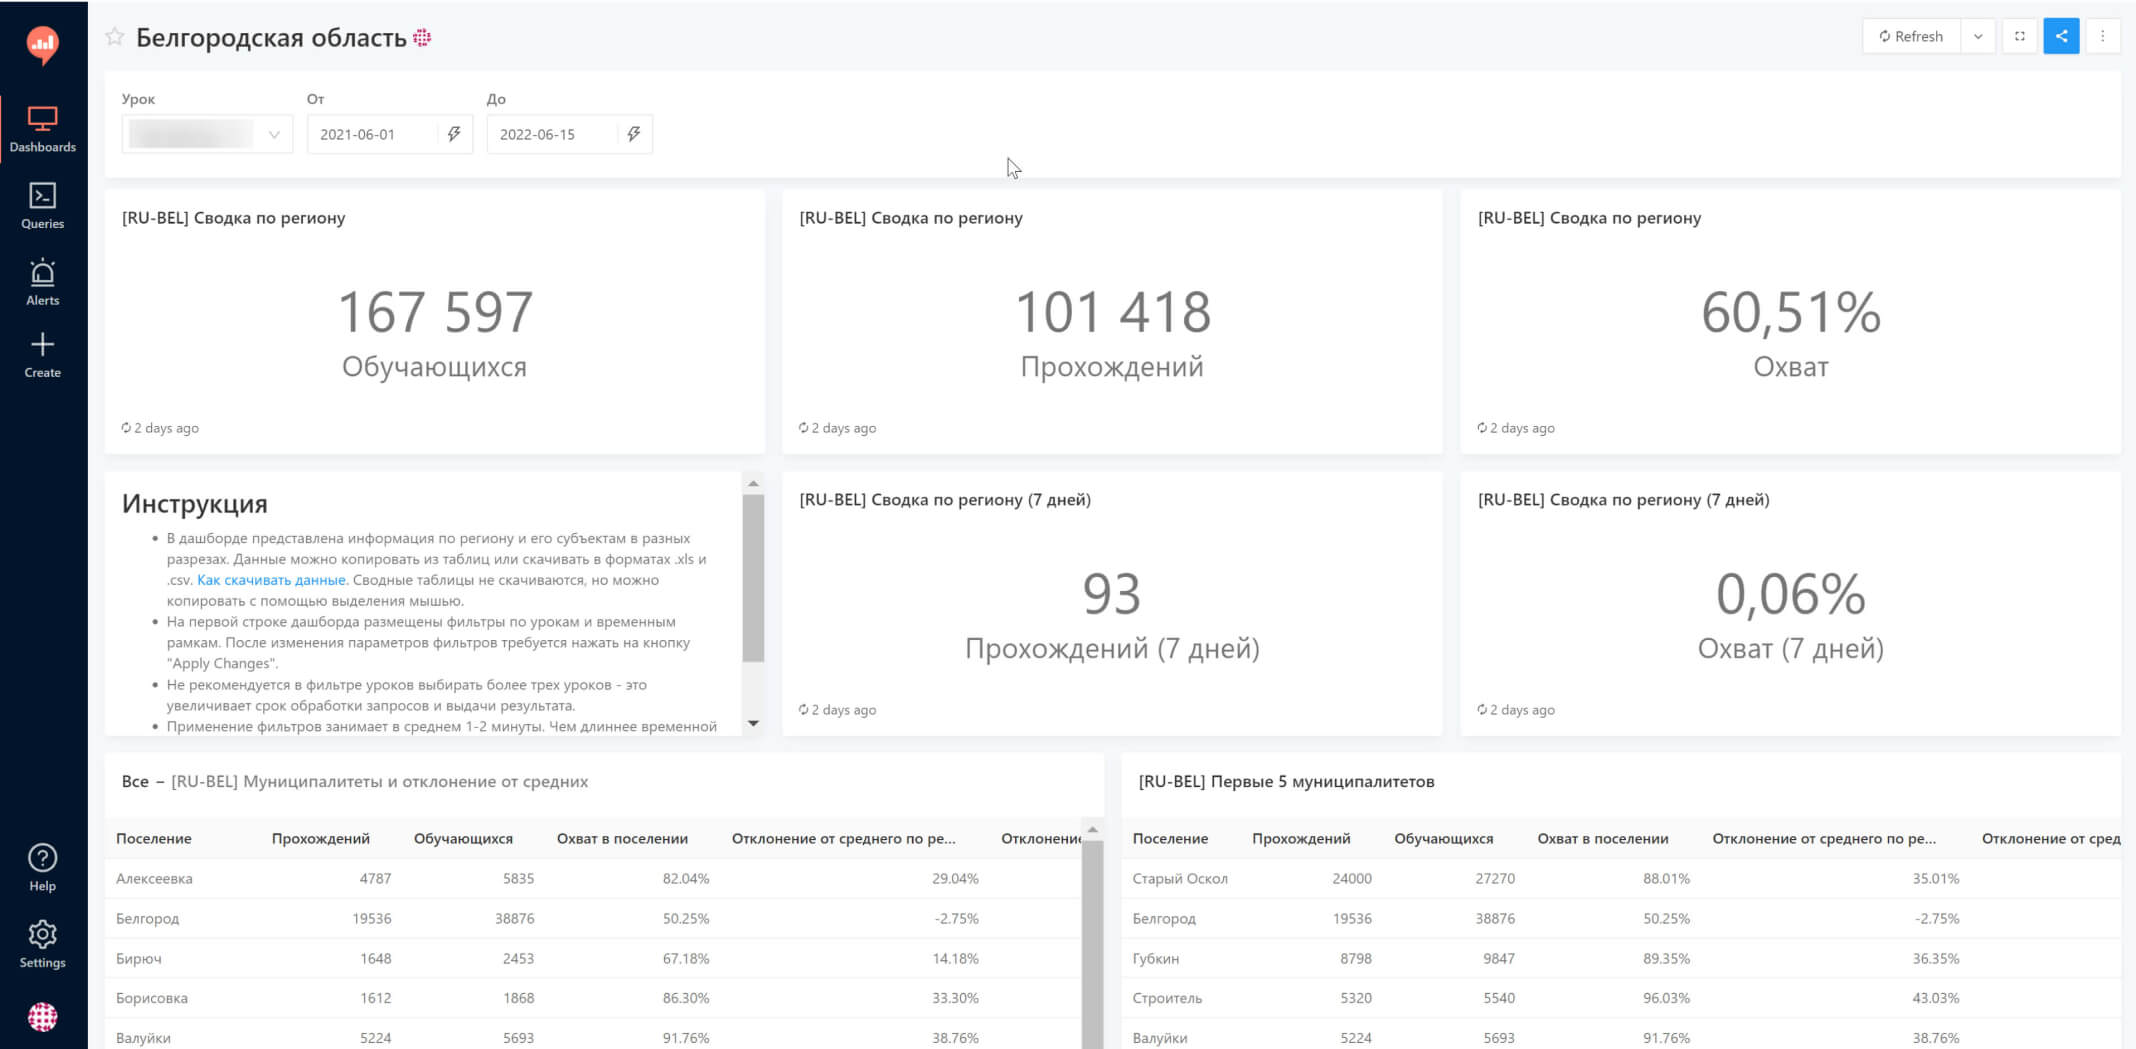Sort the left table by Охват в поселении
This screenshot has width=2136, height=1049.
coord(622,838)
